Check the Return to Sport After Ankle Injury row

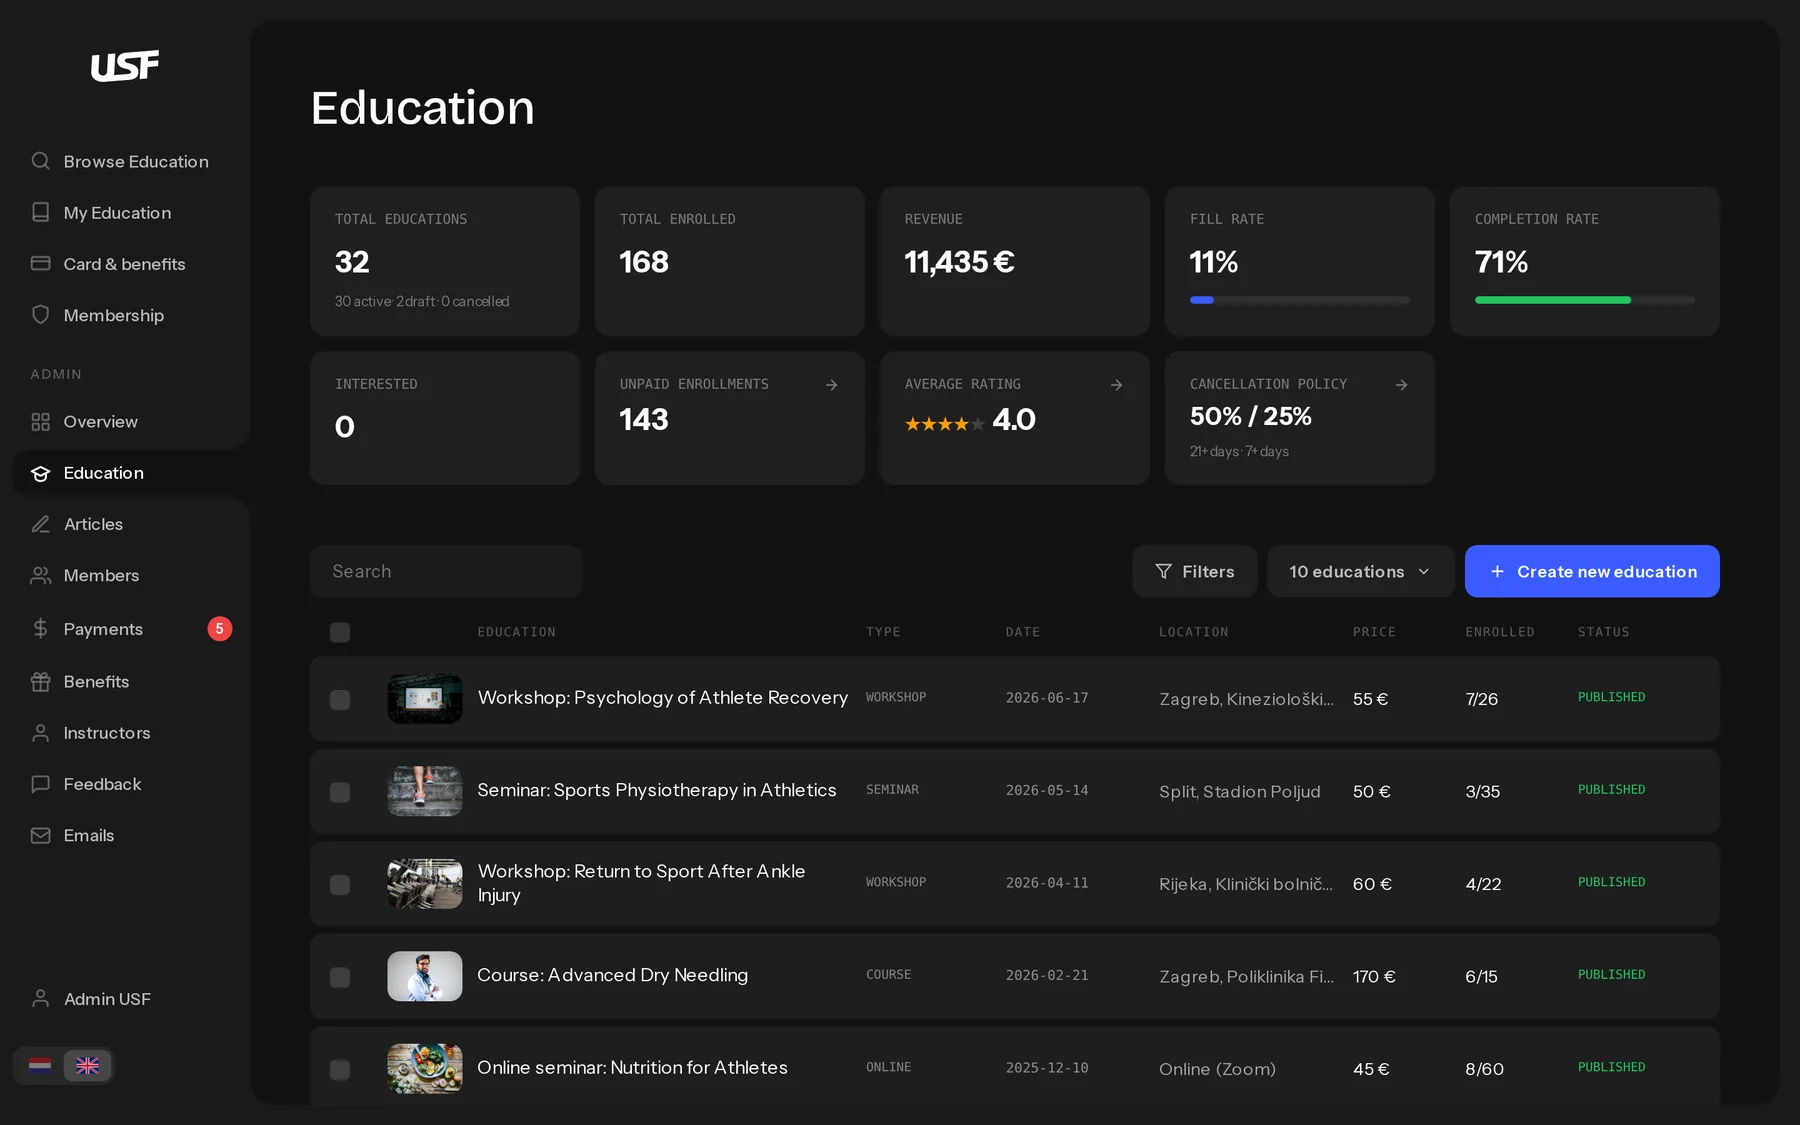click(340, 884)
